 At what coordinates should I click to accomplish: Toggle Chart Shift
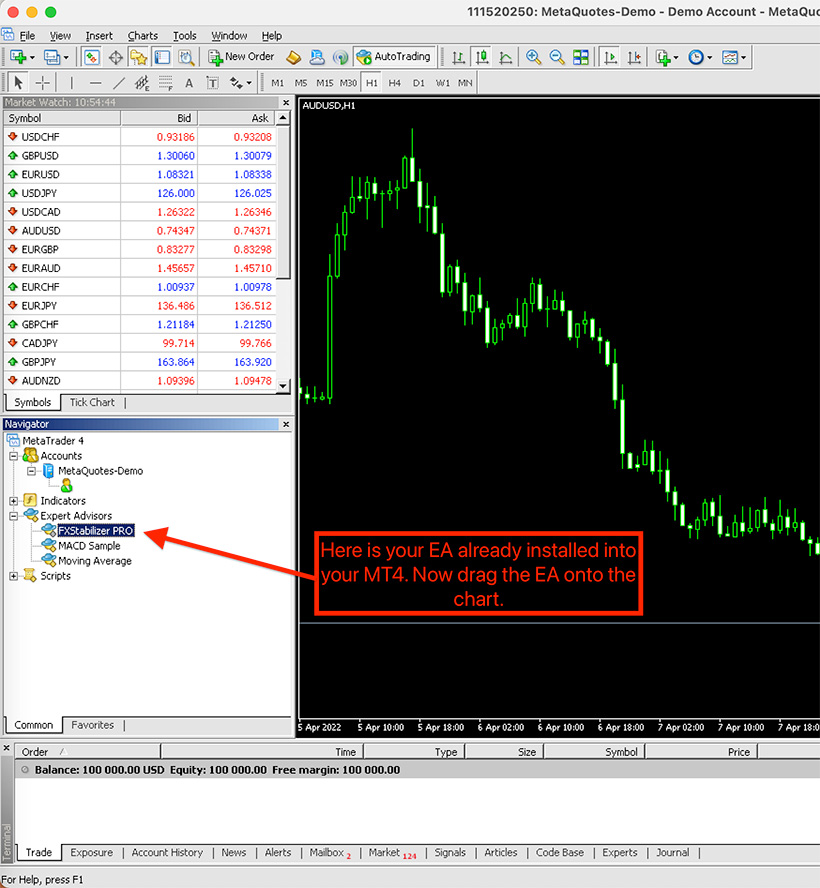(634, 57)
